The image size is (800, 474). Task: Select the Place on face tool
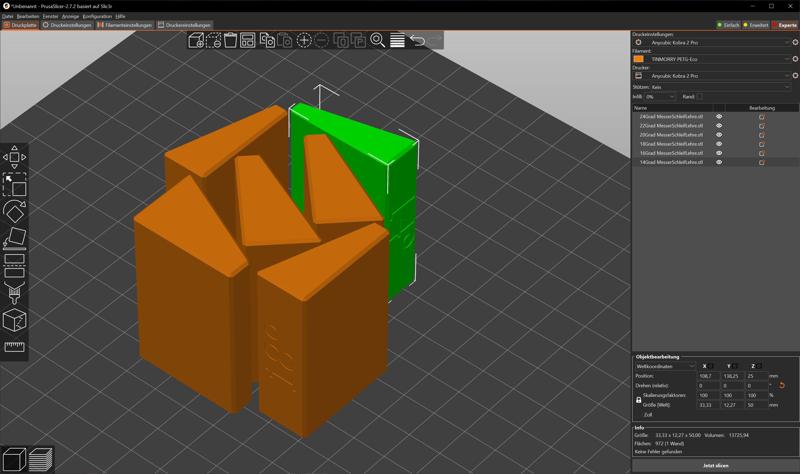point(14,238)
